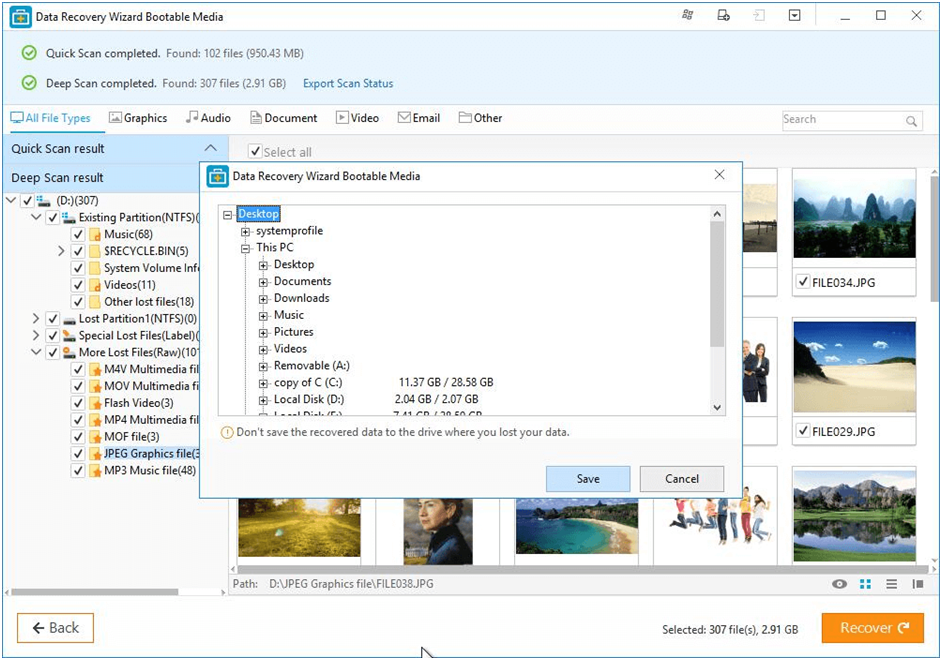Switch to the Document tab
The width and height of the screenshot is (942, 660).
[x=284, y=118]
